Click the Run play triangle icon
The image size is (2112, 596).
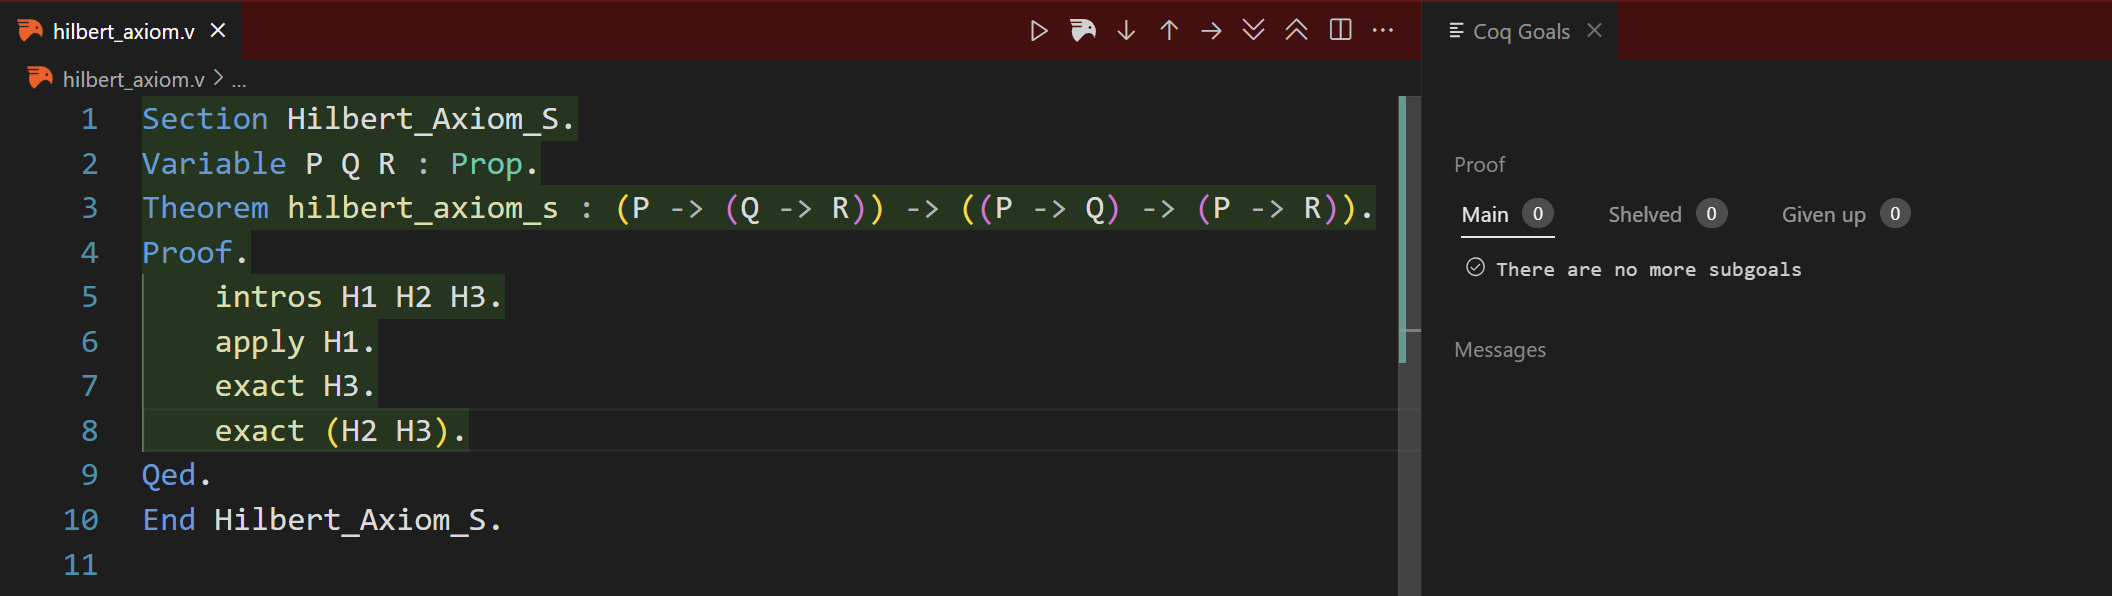pyautogui.click(x=1039, y=31)
